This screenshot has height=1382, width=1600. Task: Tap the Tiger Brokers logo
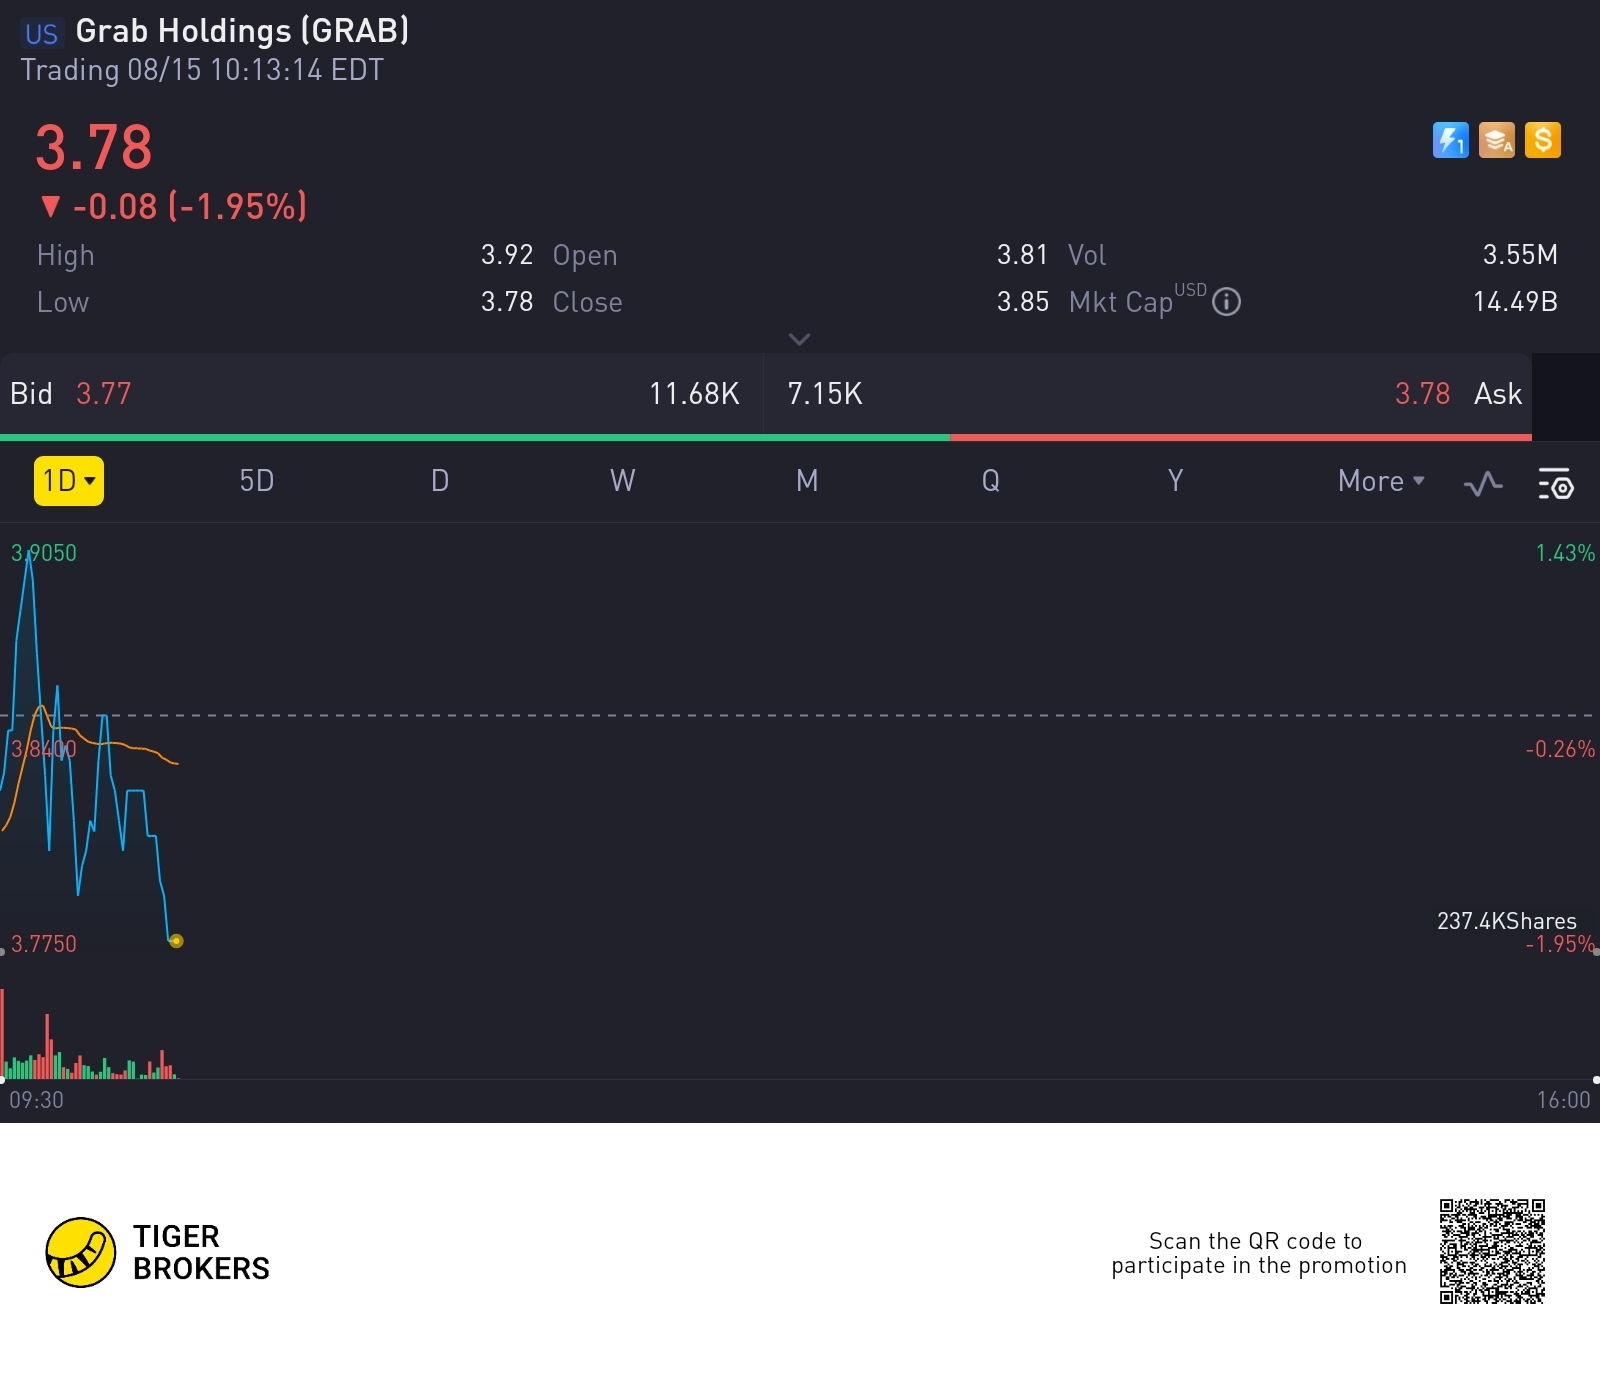[x=158, y=1252]
